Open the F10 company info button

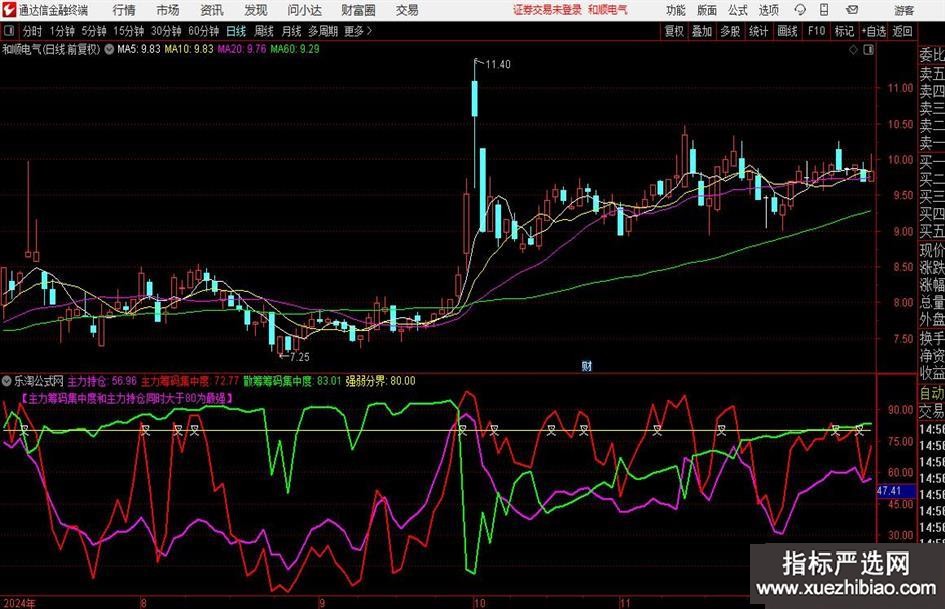(817, 31)
